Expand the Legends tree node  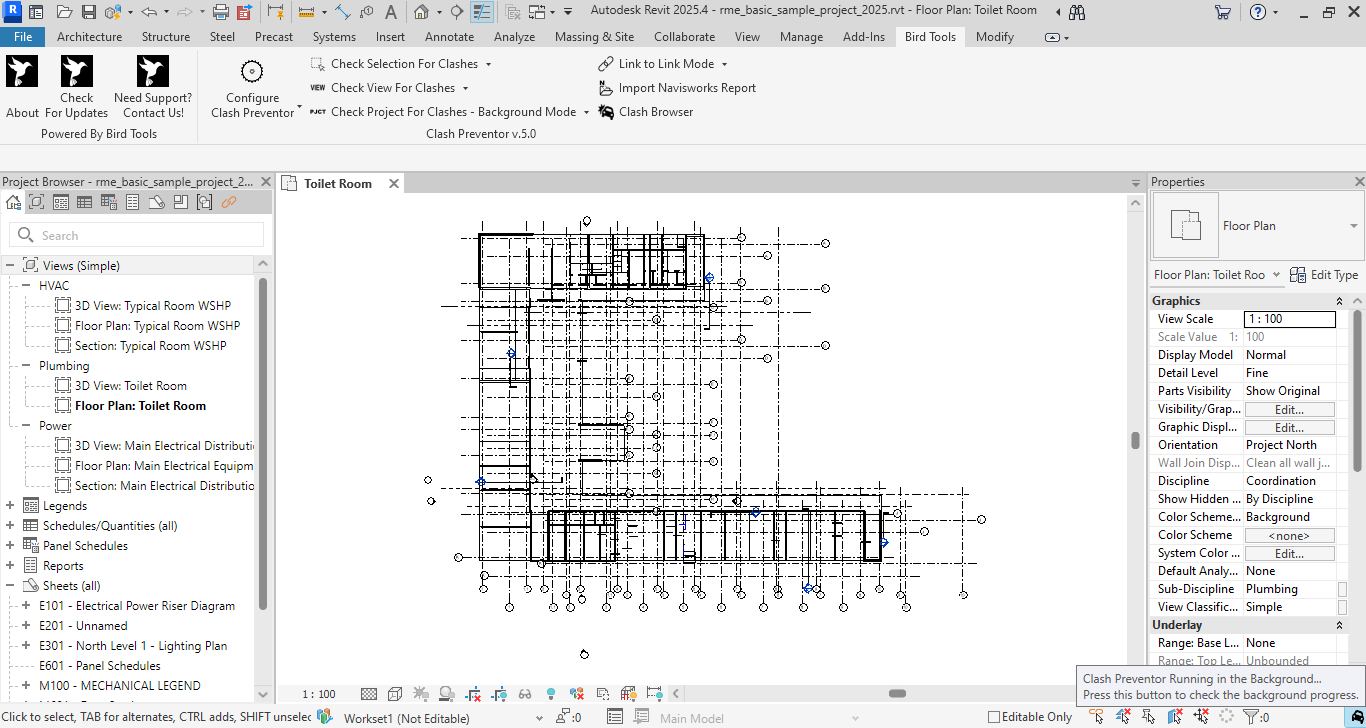[11, 506]
